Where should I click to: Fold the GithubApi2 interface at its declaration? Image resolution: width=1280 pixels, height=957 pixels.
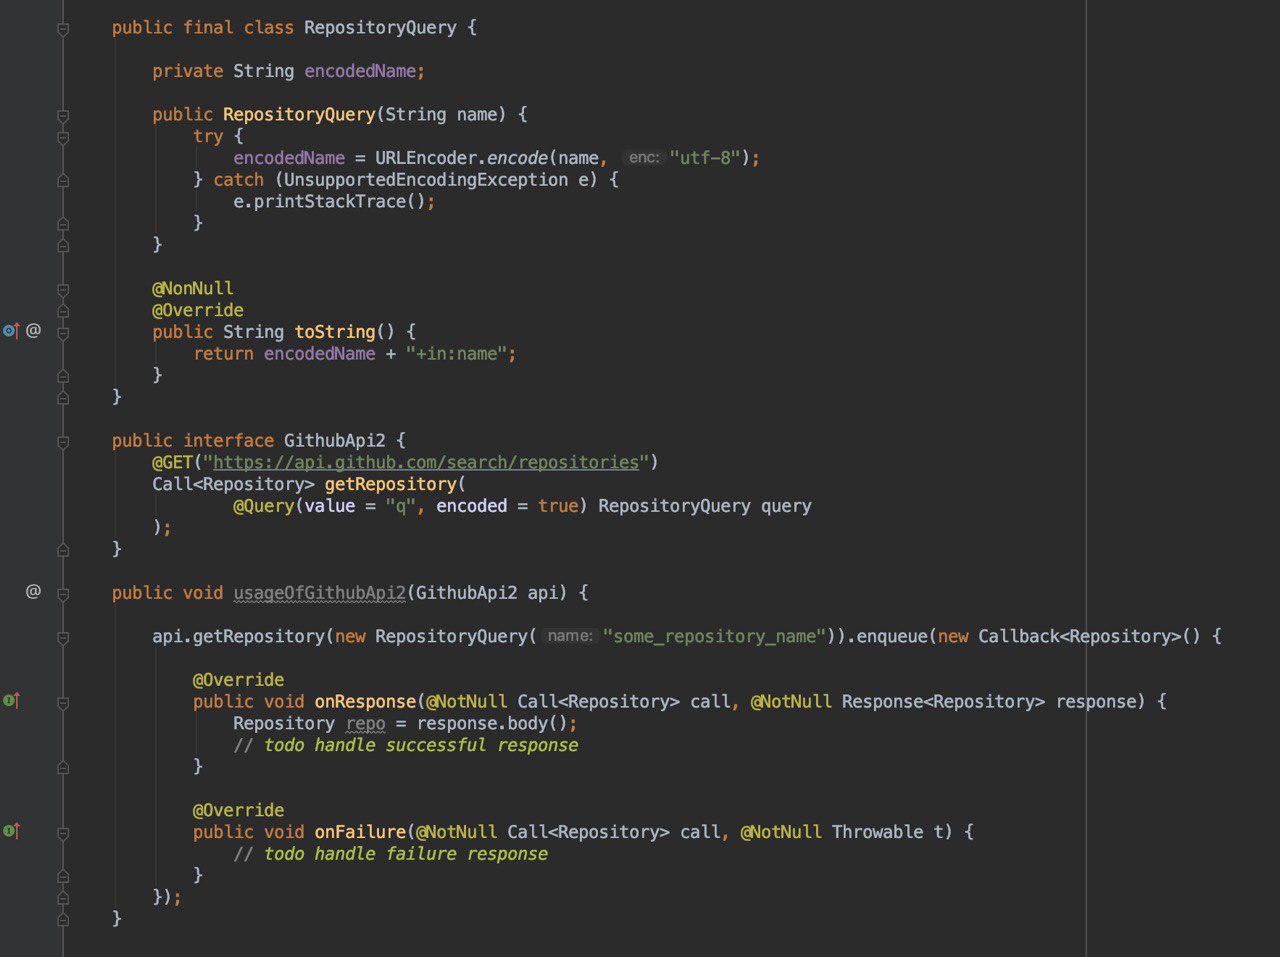[63, 442]
